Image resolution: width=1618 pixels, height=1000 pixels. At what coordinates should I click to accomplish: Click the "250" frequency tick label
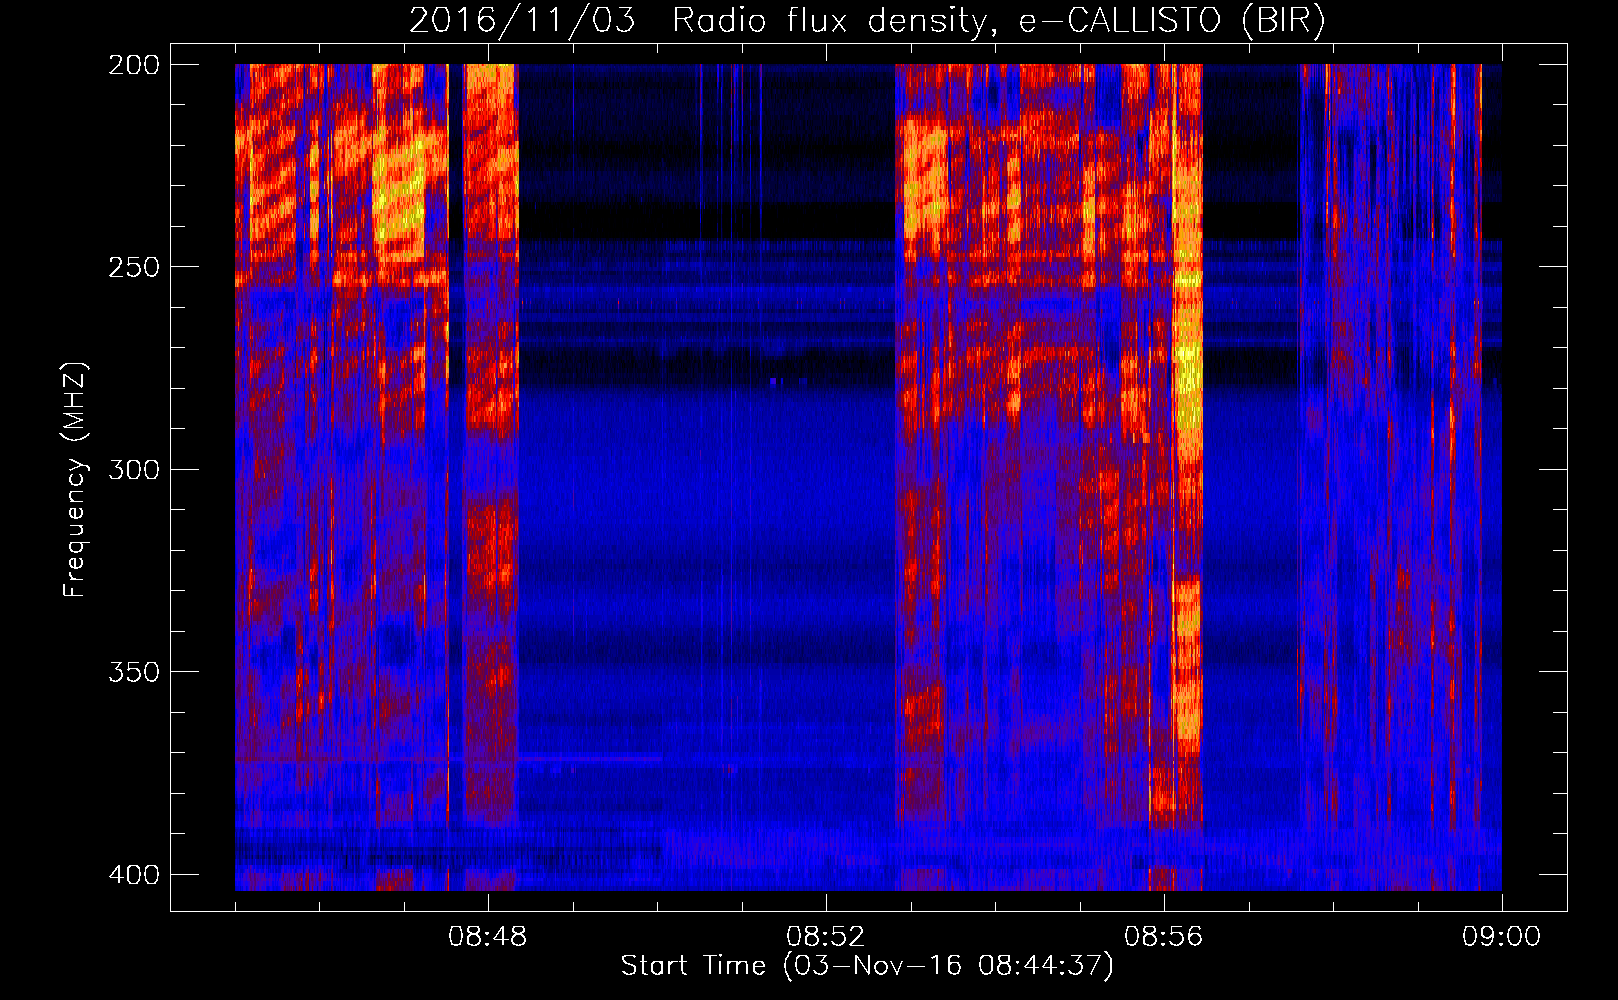[x=133, y=267]
